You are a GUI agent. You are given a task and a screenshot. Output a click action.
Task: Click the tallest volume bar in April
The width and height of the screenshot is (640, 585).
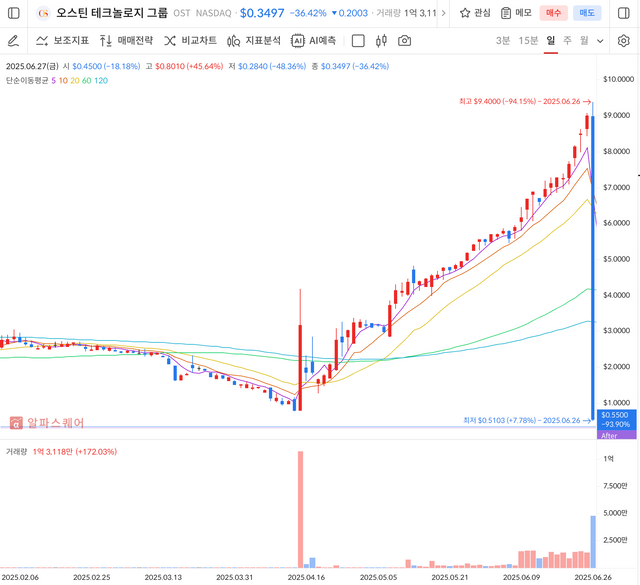(x=300, y=509)
